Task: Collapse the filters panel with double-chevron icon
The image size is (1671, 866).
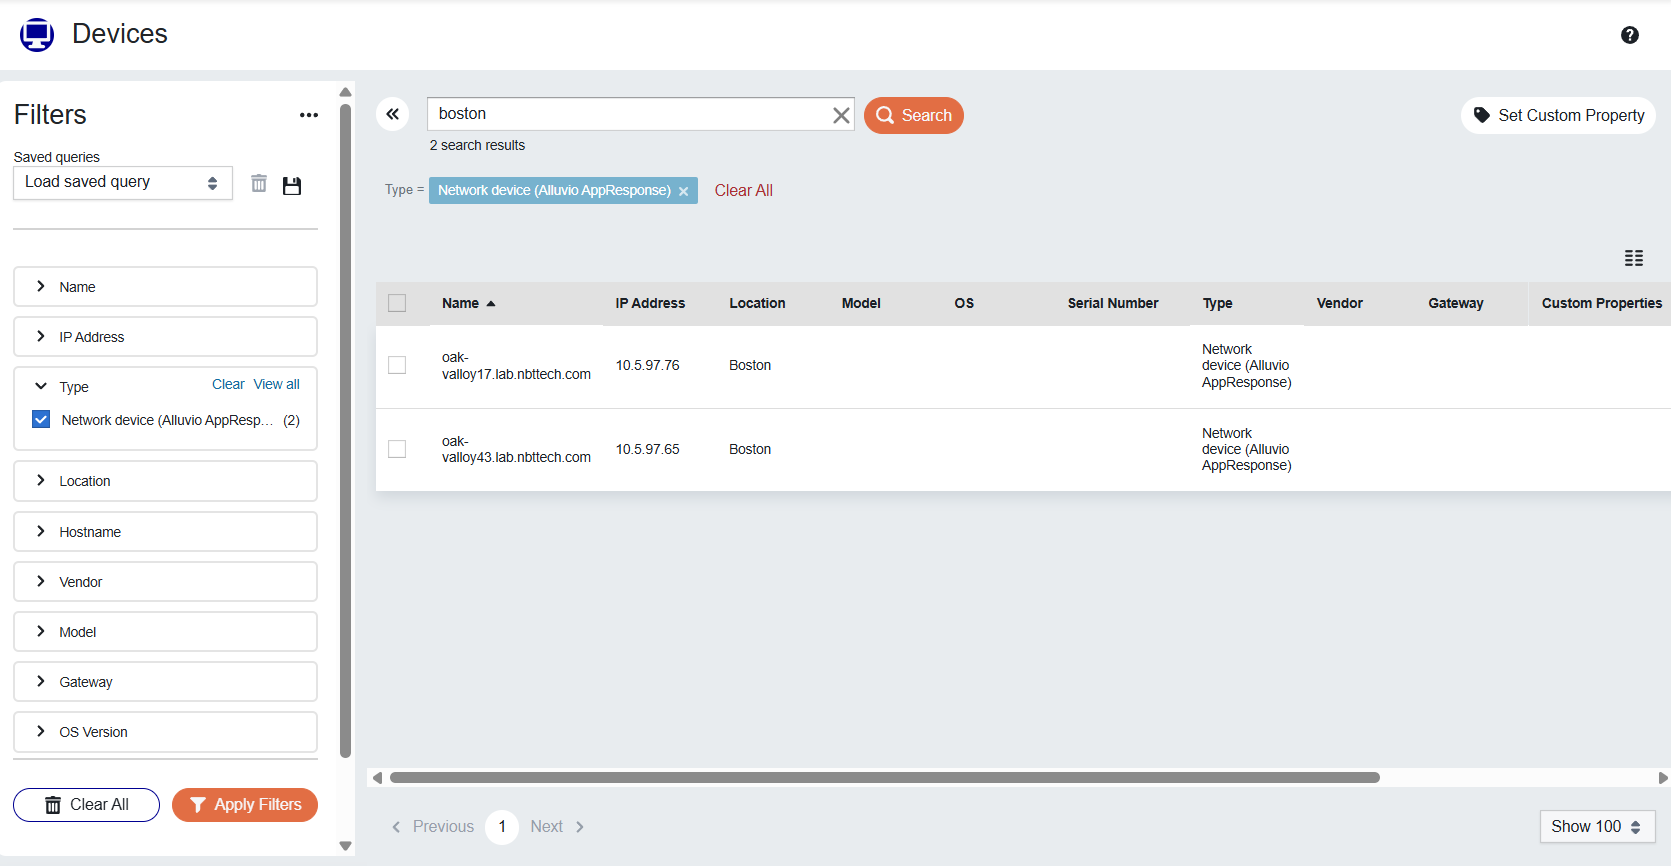Action: coord(393,114)
